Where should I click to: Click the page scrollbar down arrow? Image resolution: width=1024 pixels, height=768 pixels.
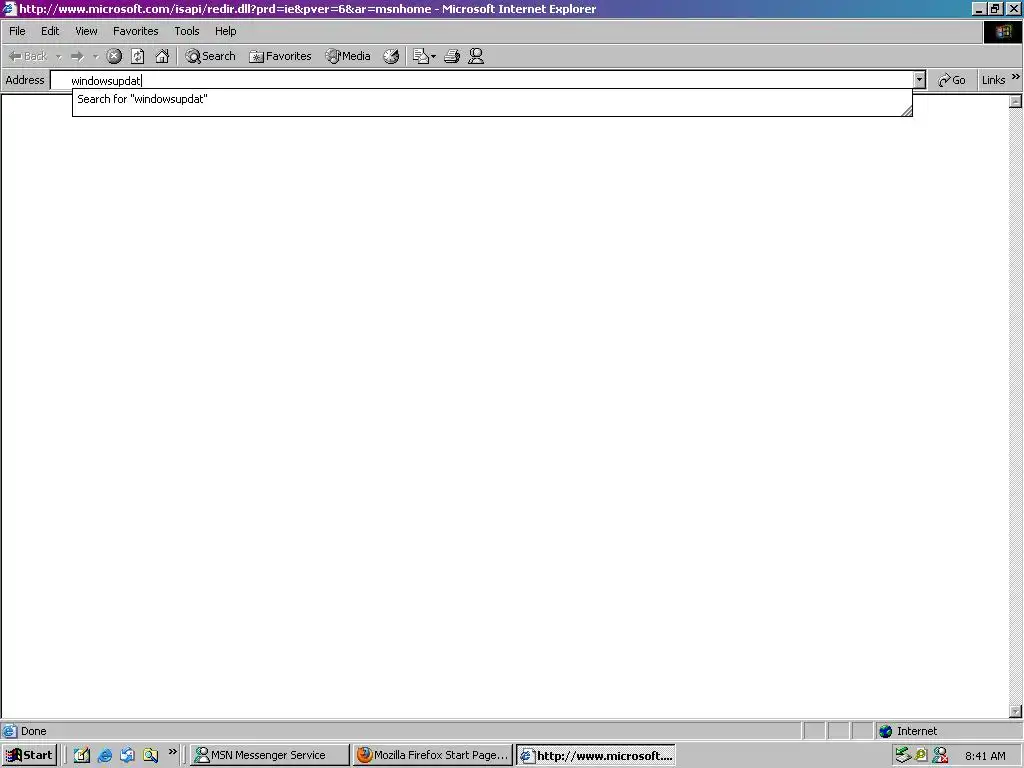coord(1016,711)
